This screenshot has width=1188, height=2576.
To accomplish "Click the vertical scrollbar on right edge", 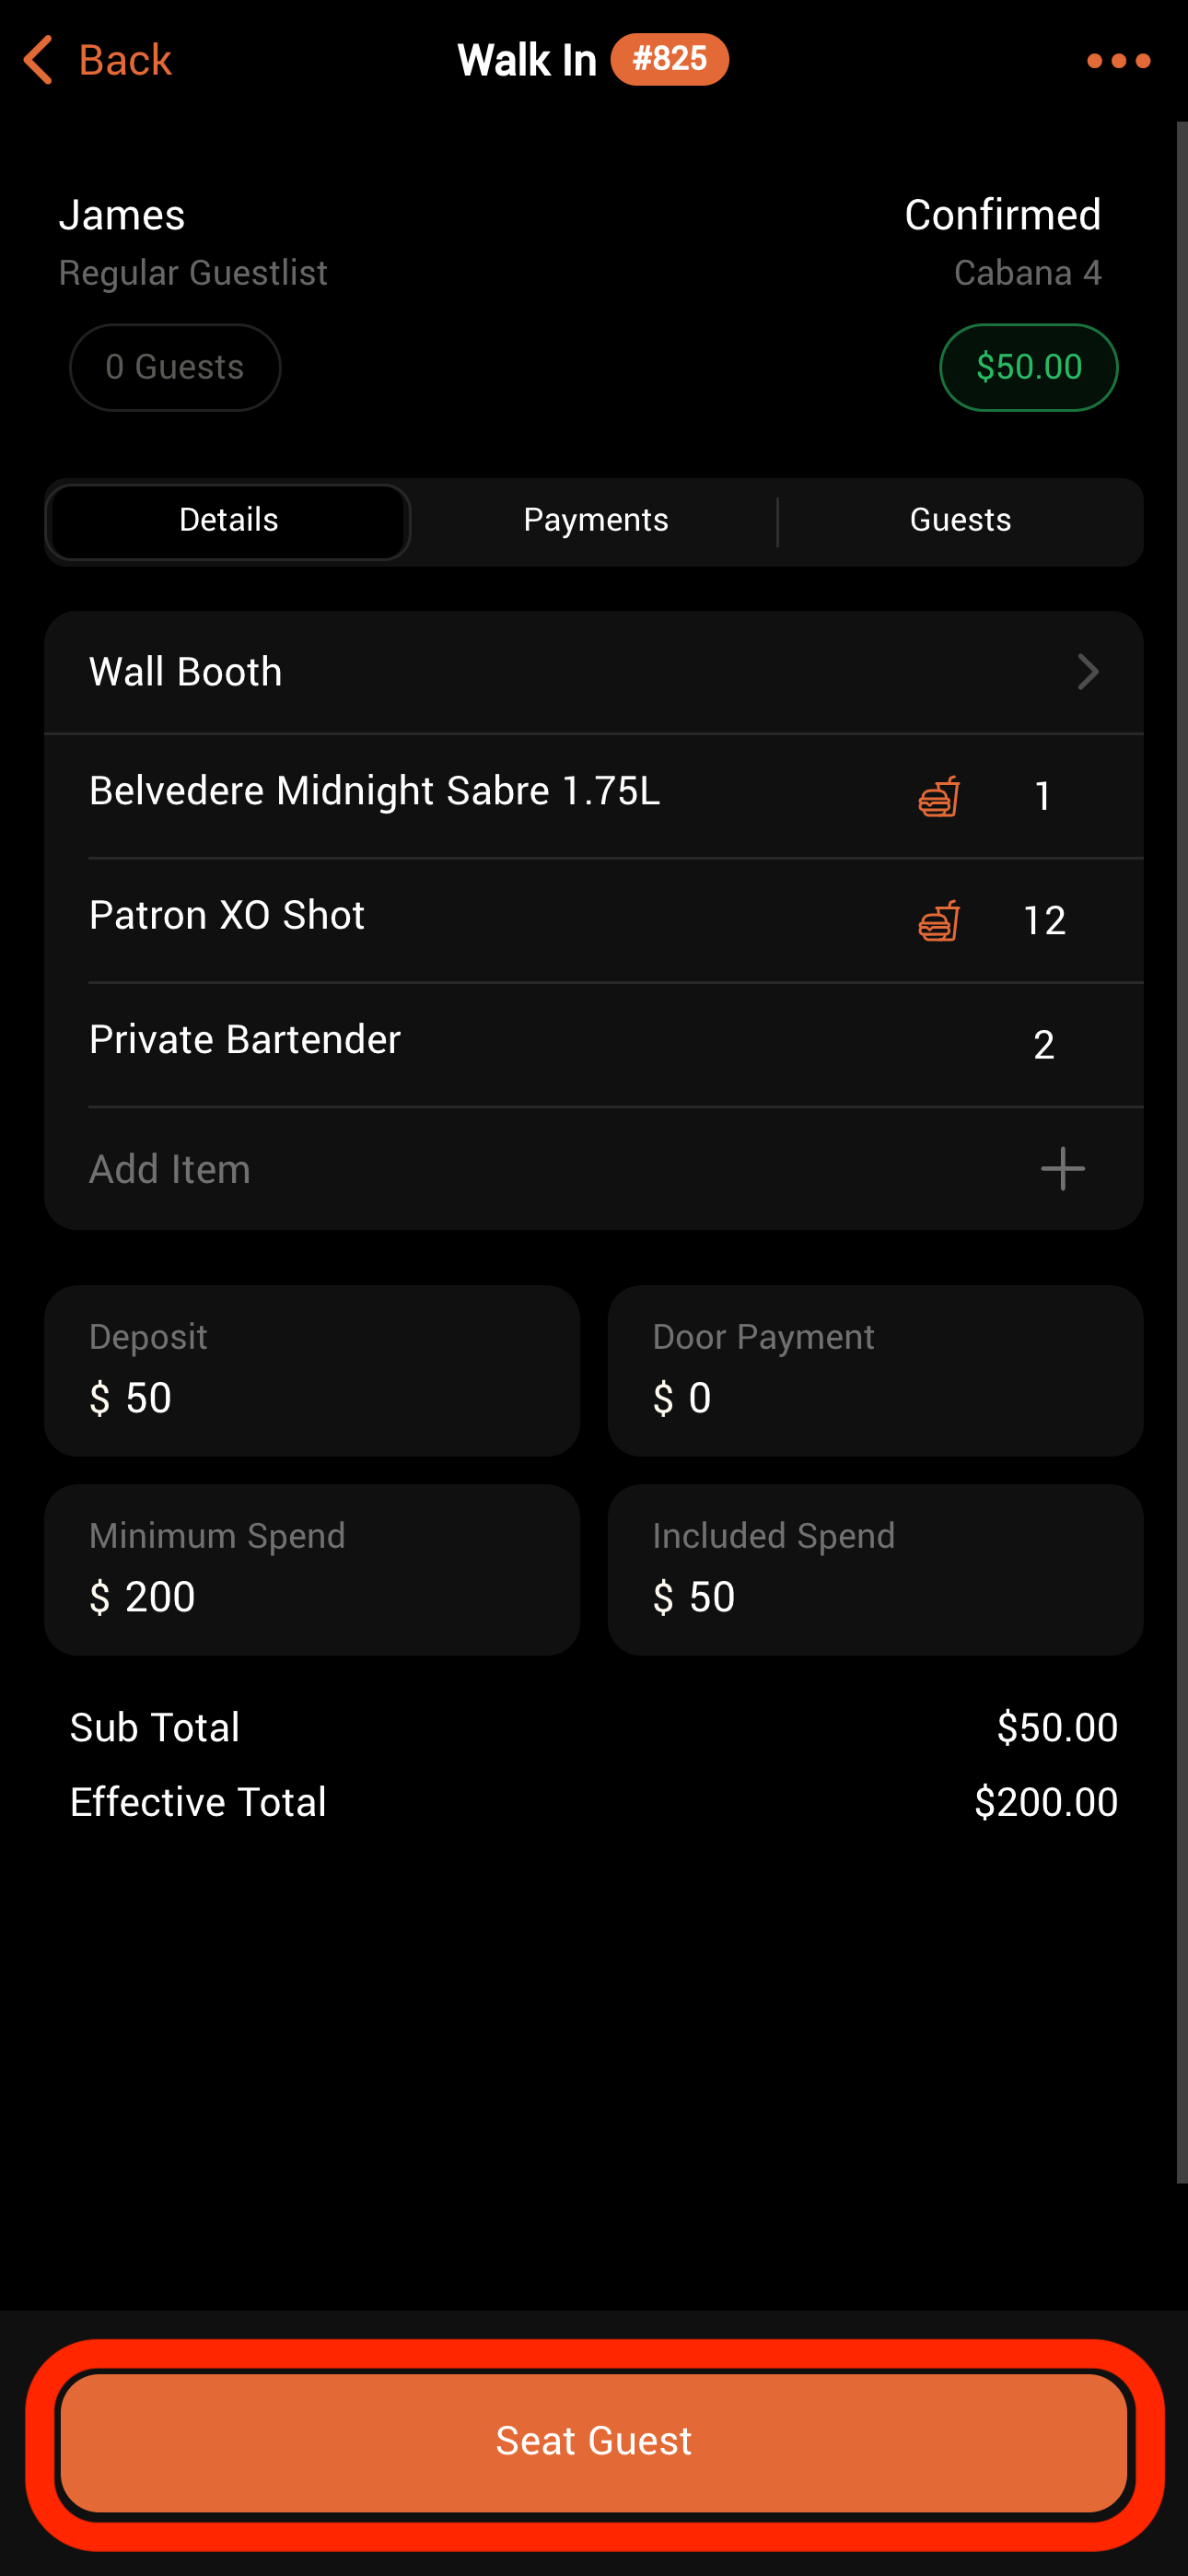I will coord(1181,1150).
